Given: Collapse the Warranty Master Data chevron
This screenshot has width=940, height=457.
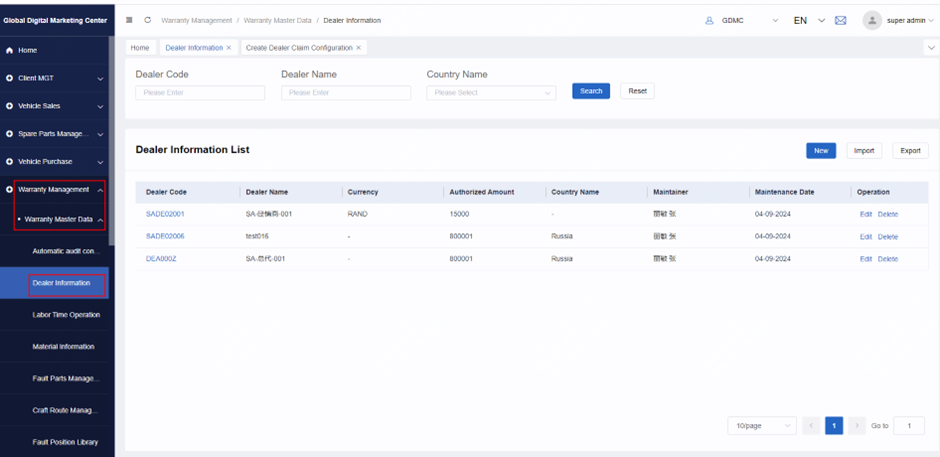Looking at the screenshot, I should click(x=100, y=220).
